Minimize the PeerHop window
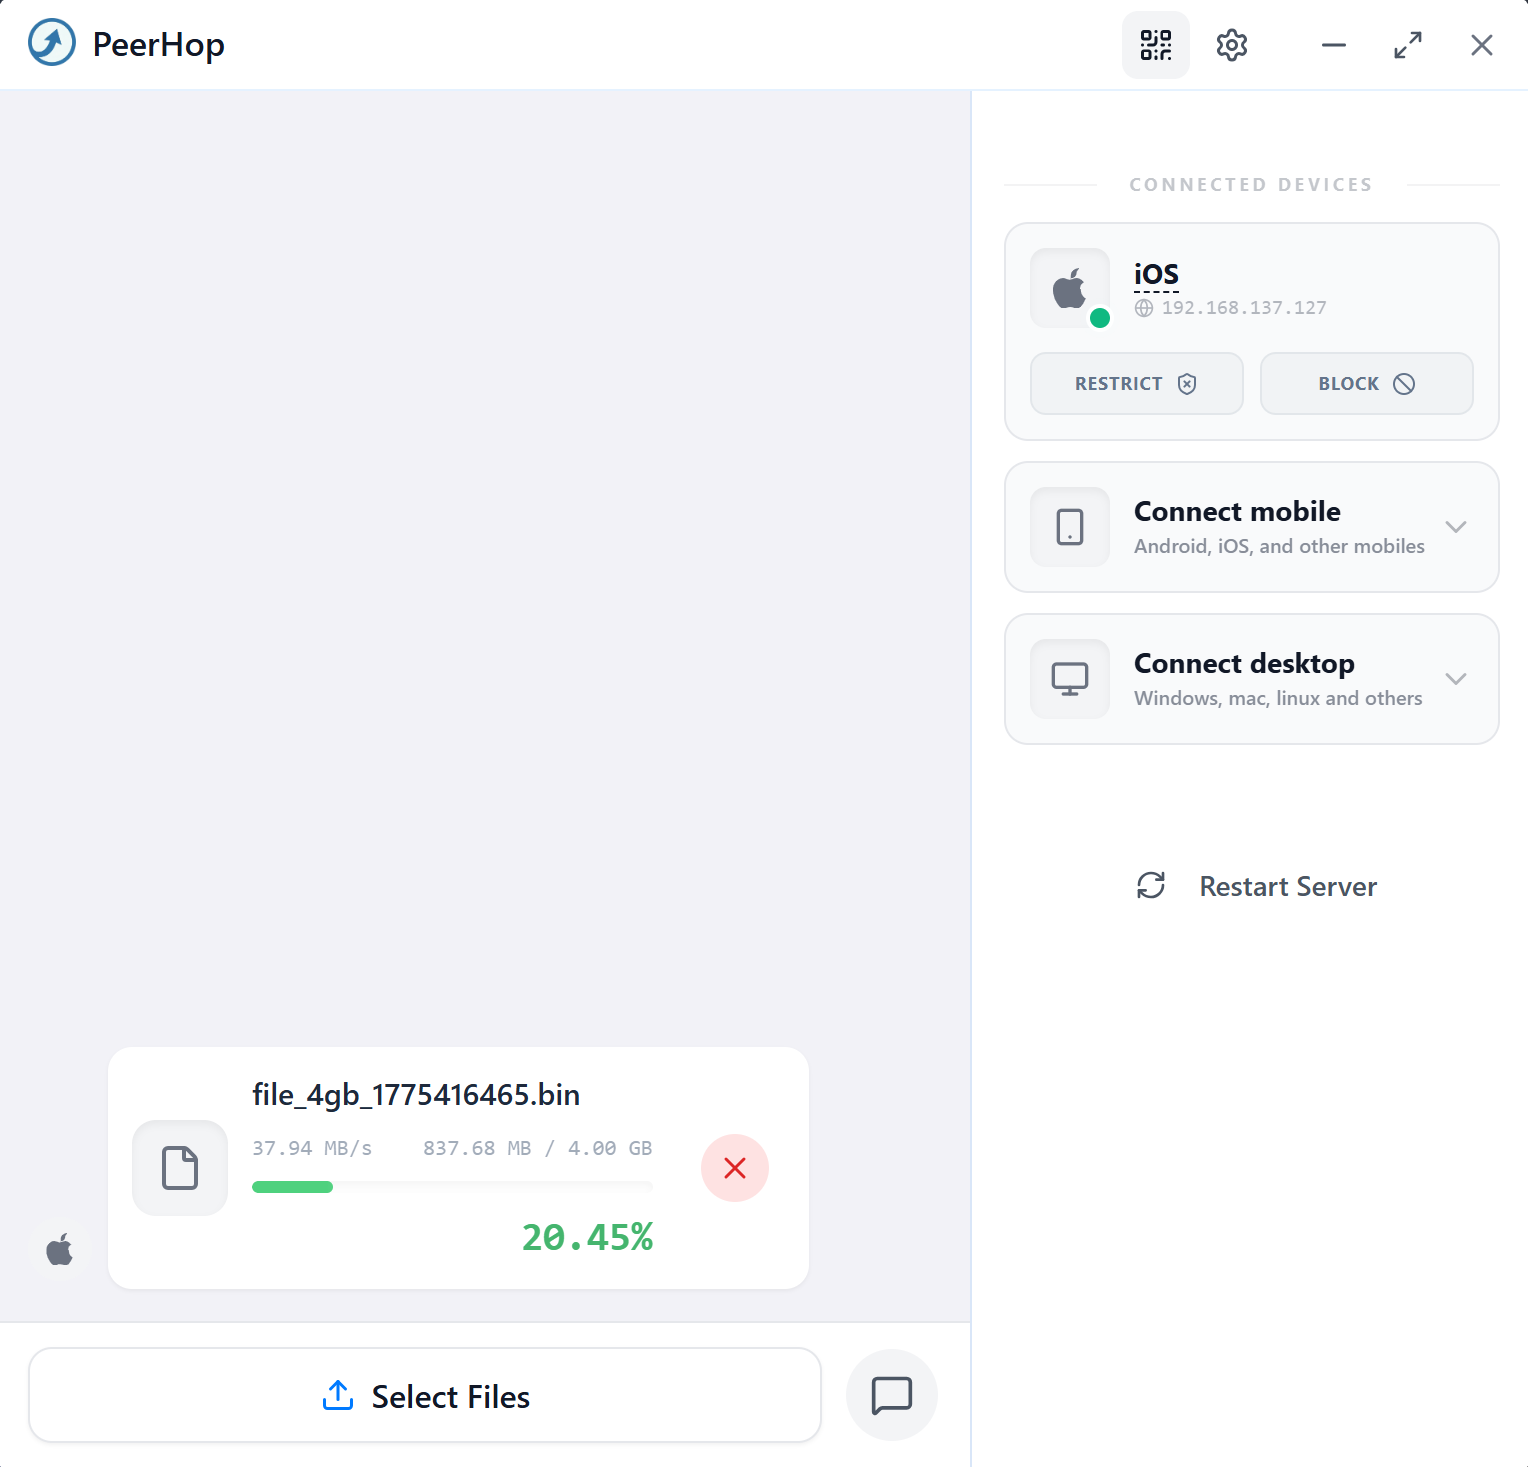Screen dimensions: 1528x1467 pyautogui.click(x=1333, y=45)
